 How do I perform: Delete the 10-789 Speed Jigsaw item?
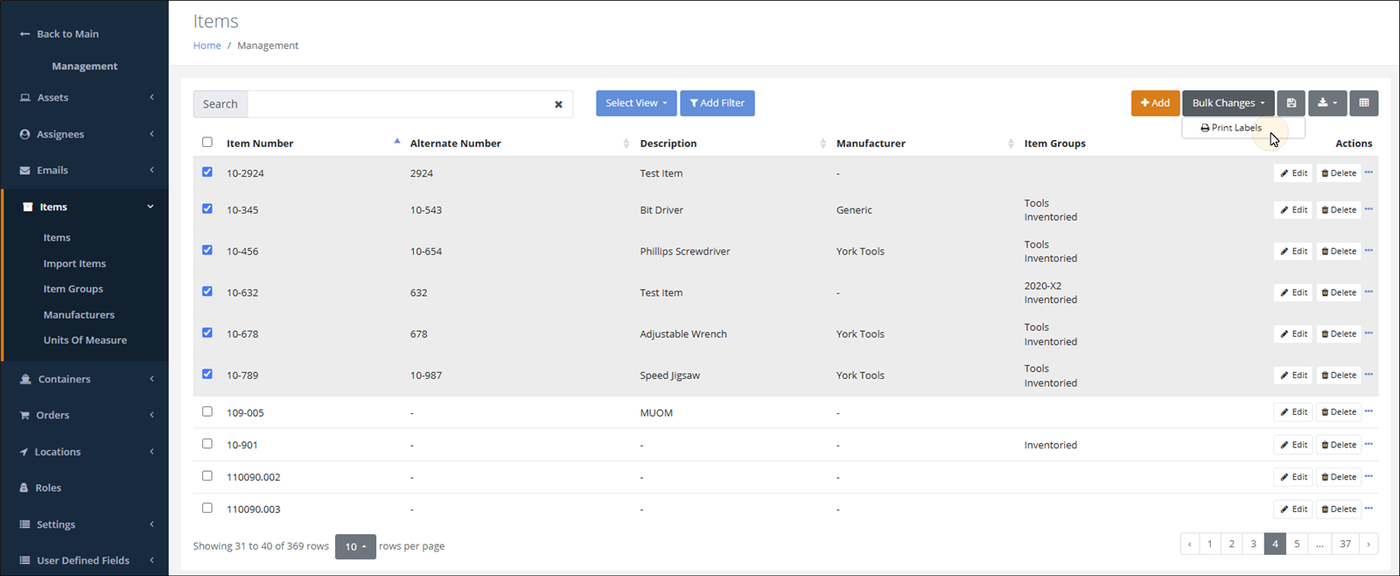1338,375
